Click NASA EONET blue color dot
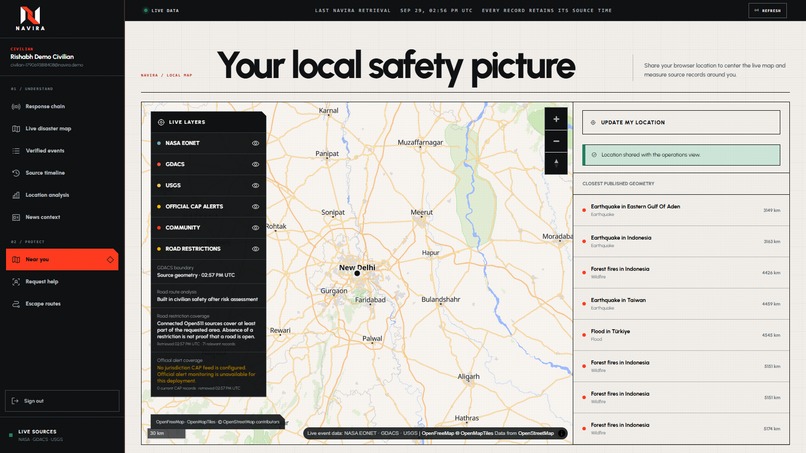Viewport: 806px width, 453px height. (159, 143)
